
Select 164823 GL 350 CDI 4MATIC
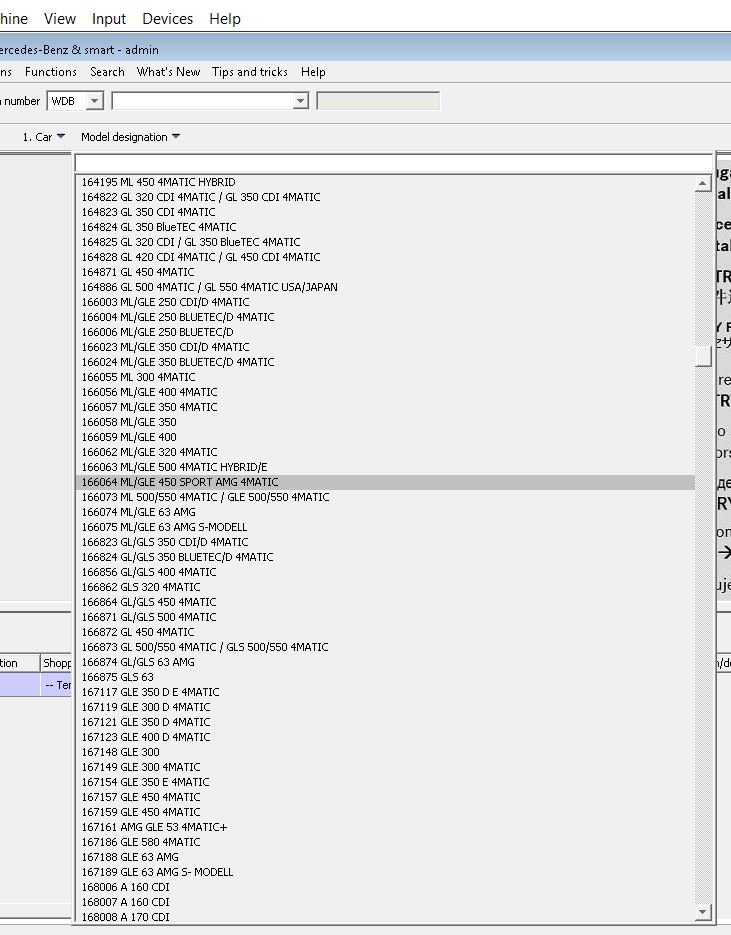click(x=385, y=212)
